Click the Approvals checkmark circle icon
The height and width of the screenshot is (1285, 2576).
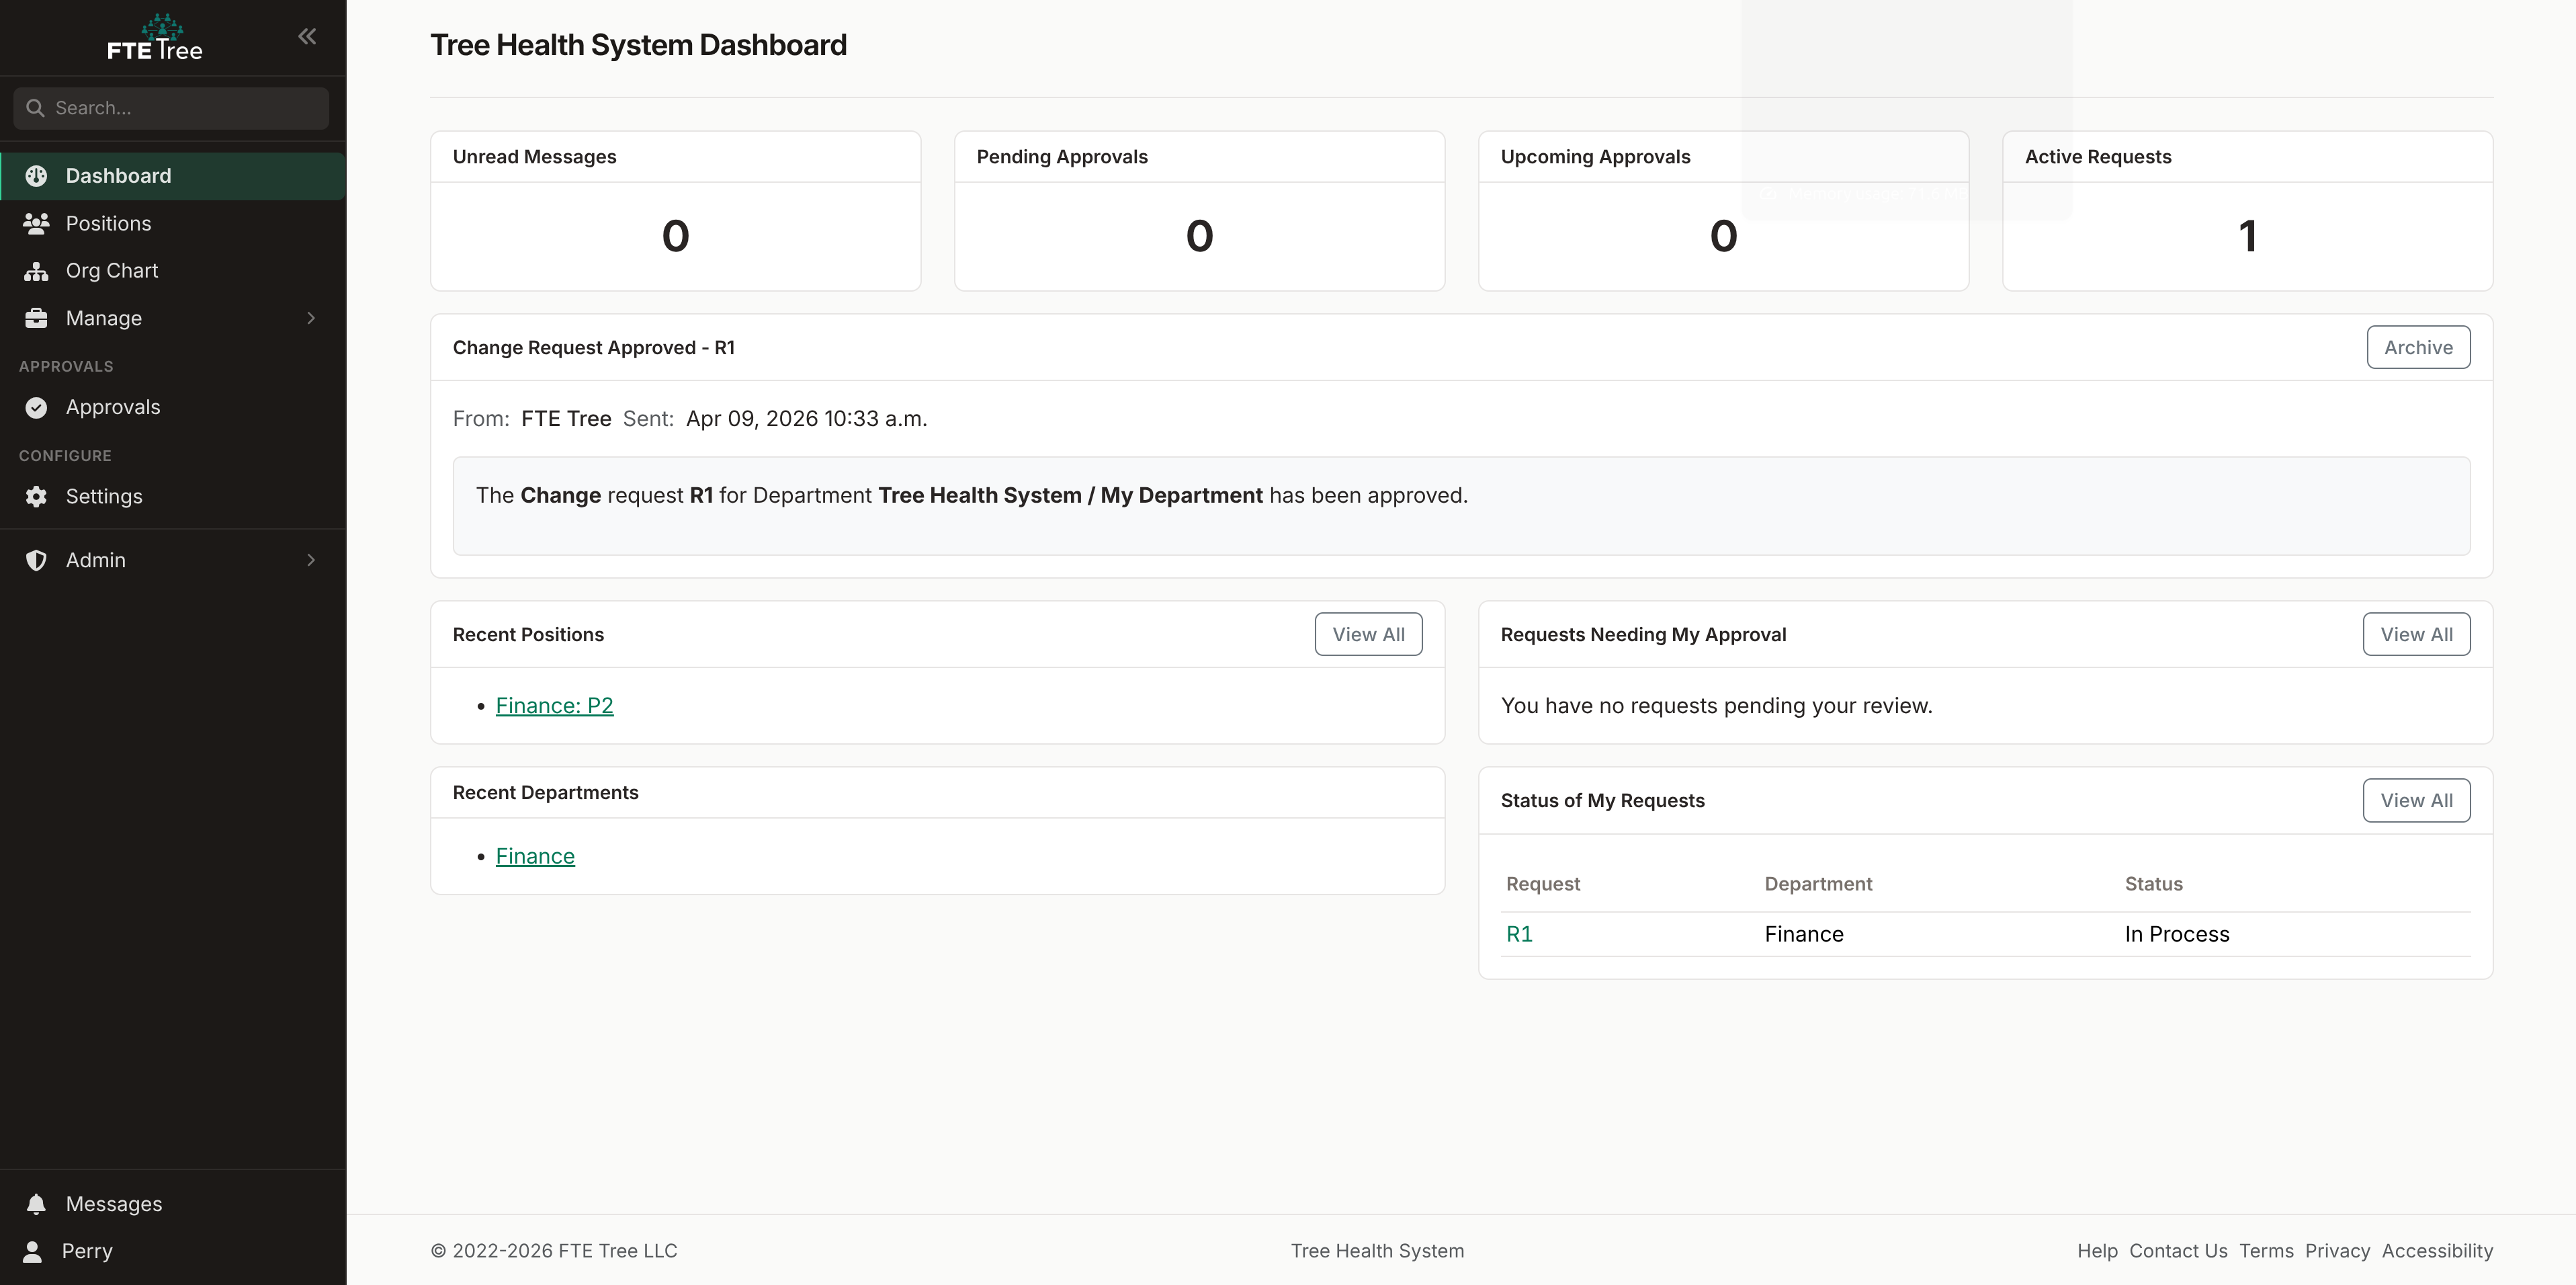[36, 407]
